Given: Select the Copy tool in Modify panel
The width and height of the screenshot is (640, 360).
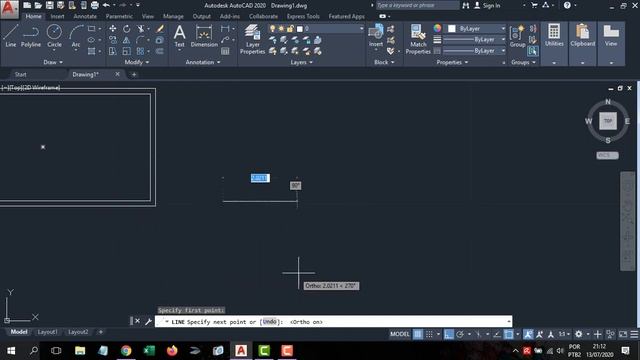Looking at the screenshot, I should [x=113, y=40].
